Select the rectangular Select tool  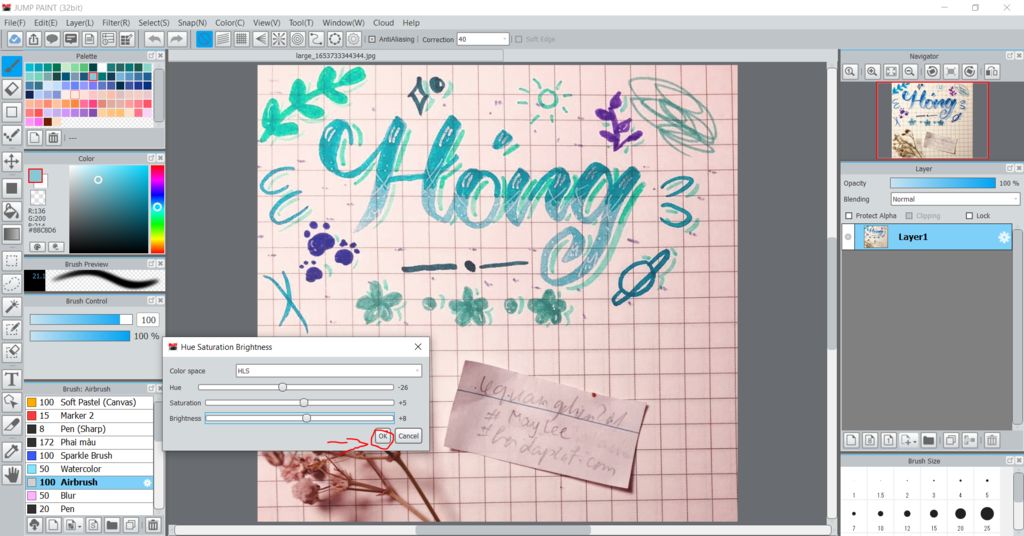pos(12,260)
